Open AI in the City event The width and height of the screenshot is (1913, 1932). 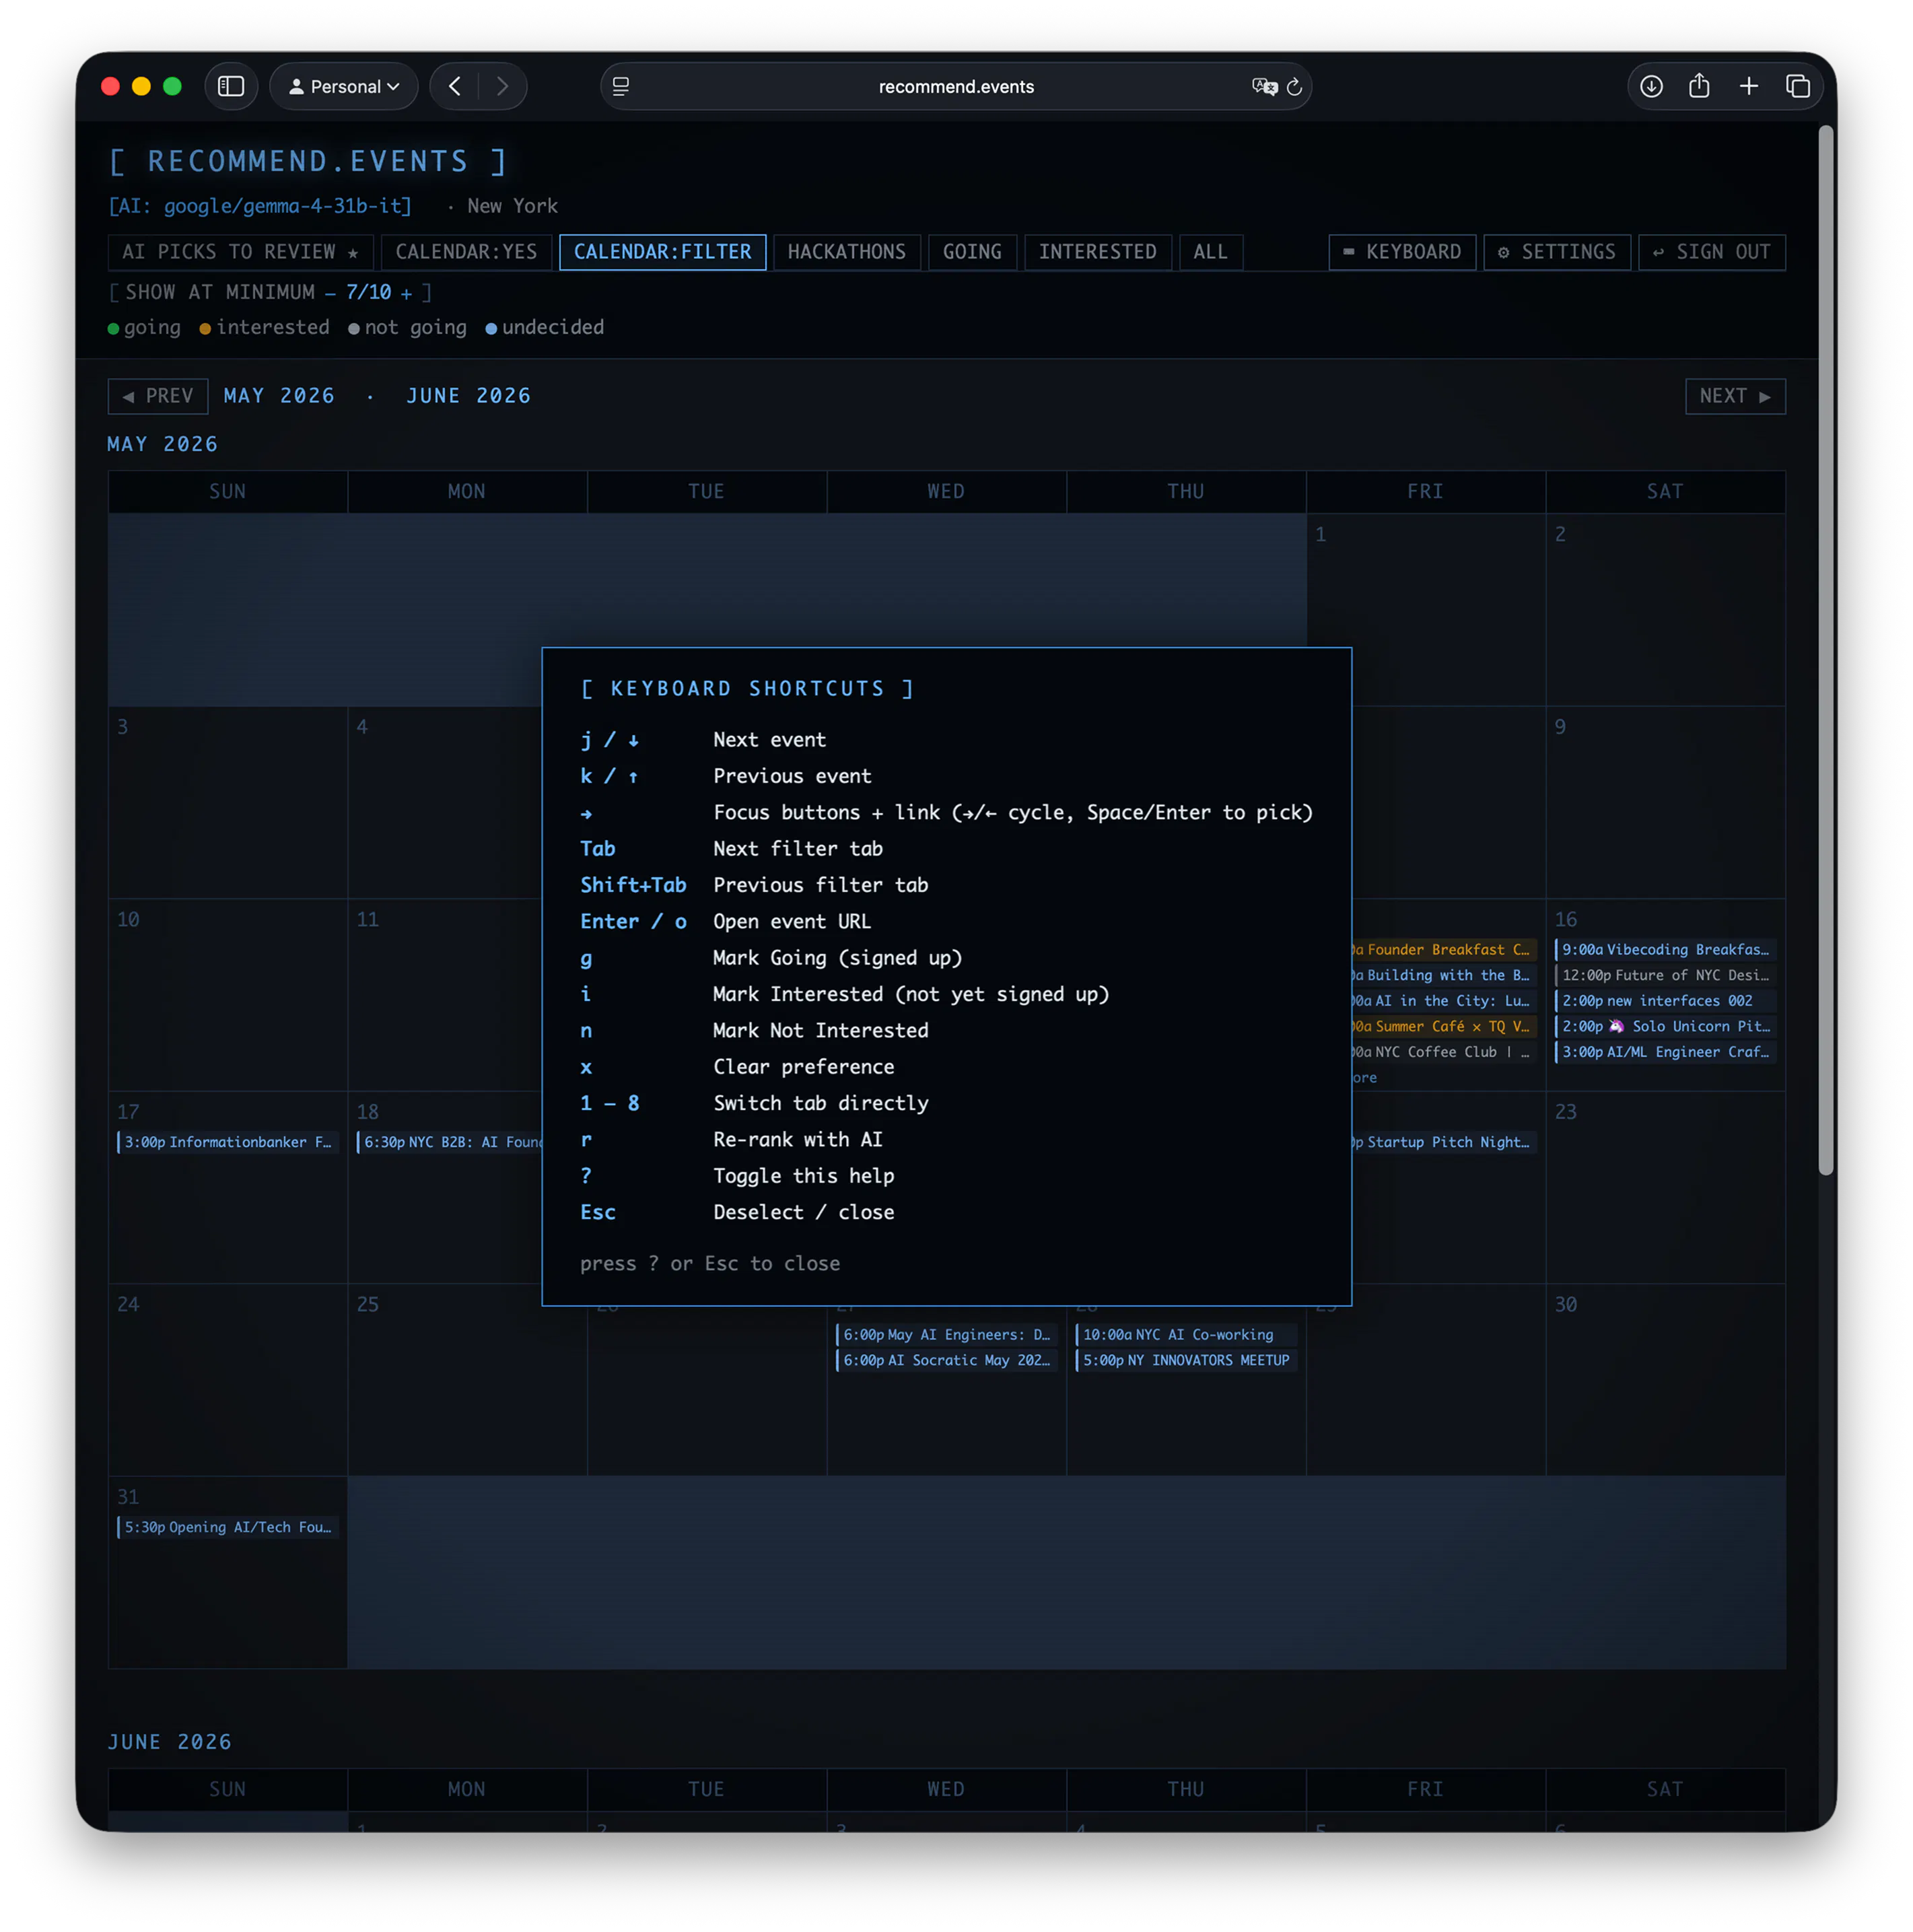[1444, 1001]
